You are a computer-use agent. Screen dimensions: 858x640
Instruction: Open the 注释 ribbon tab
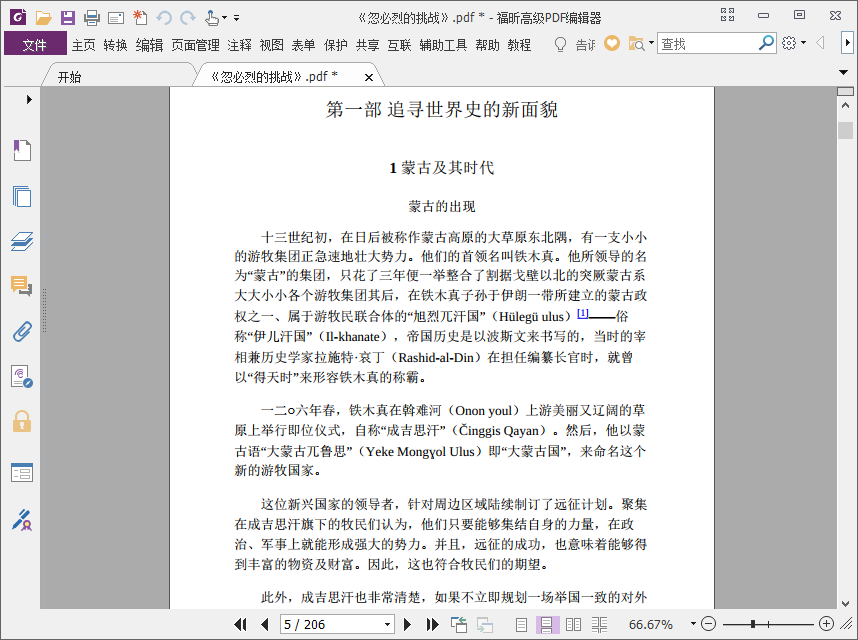tap(240, 45)
